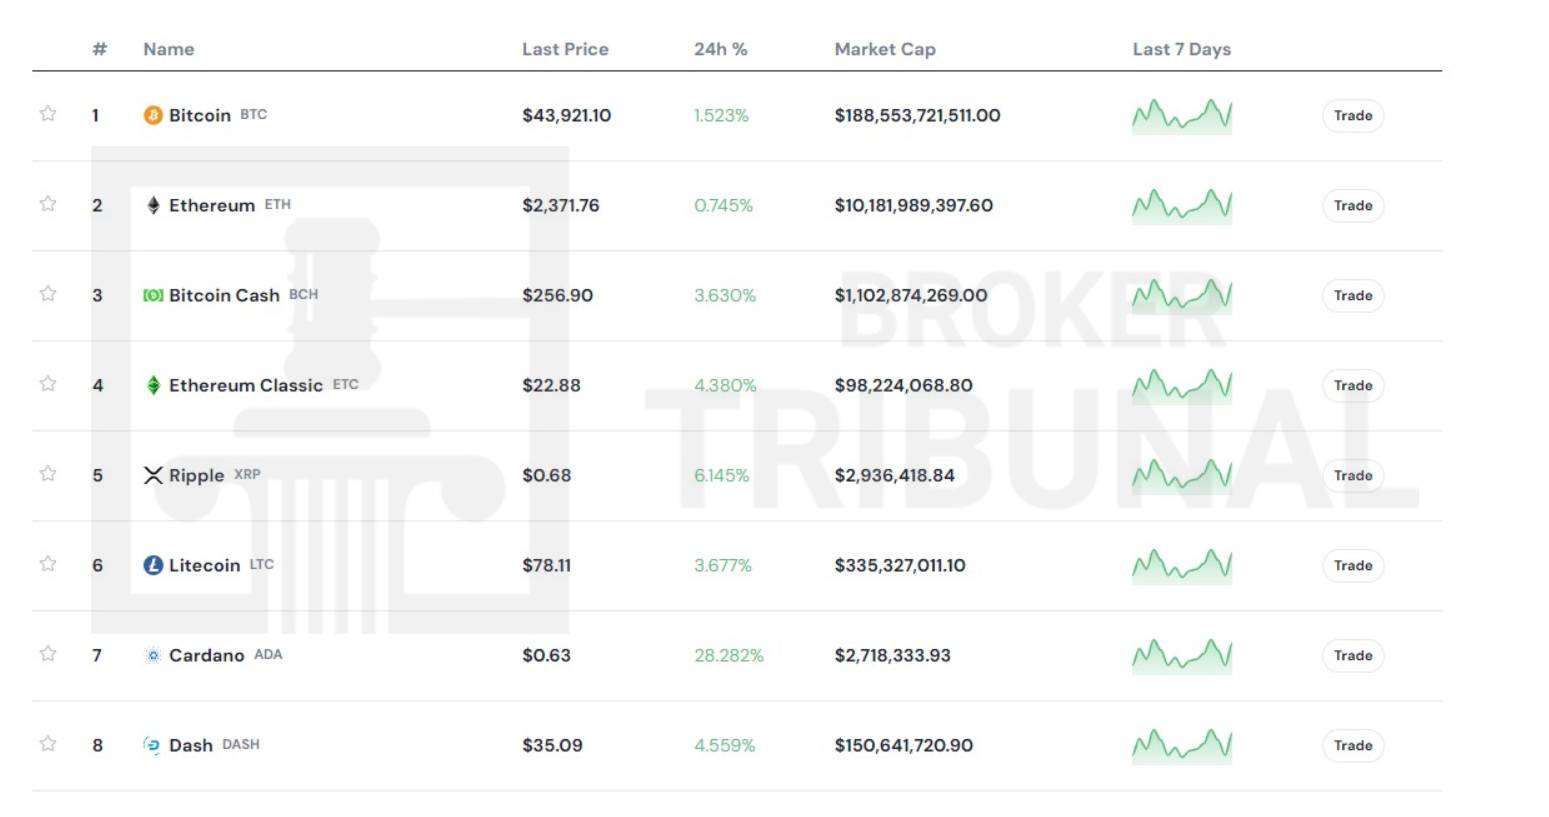Click the Dash Trade button
This screenshot has height=817, width=1549.
coord(1353,745)
